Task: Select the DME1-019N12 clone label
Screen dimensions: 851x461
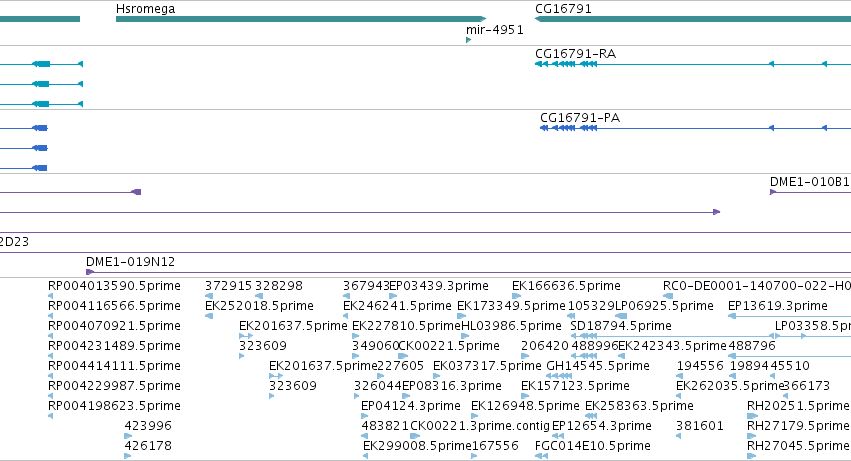Action: [x=130, y=262]
